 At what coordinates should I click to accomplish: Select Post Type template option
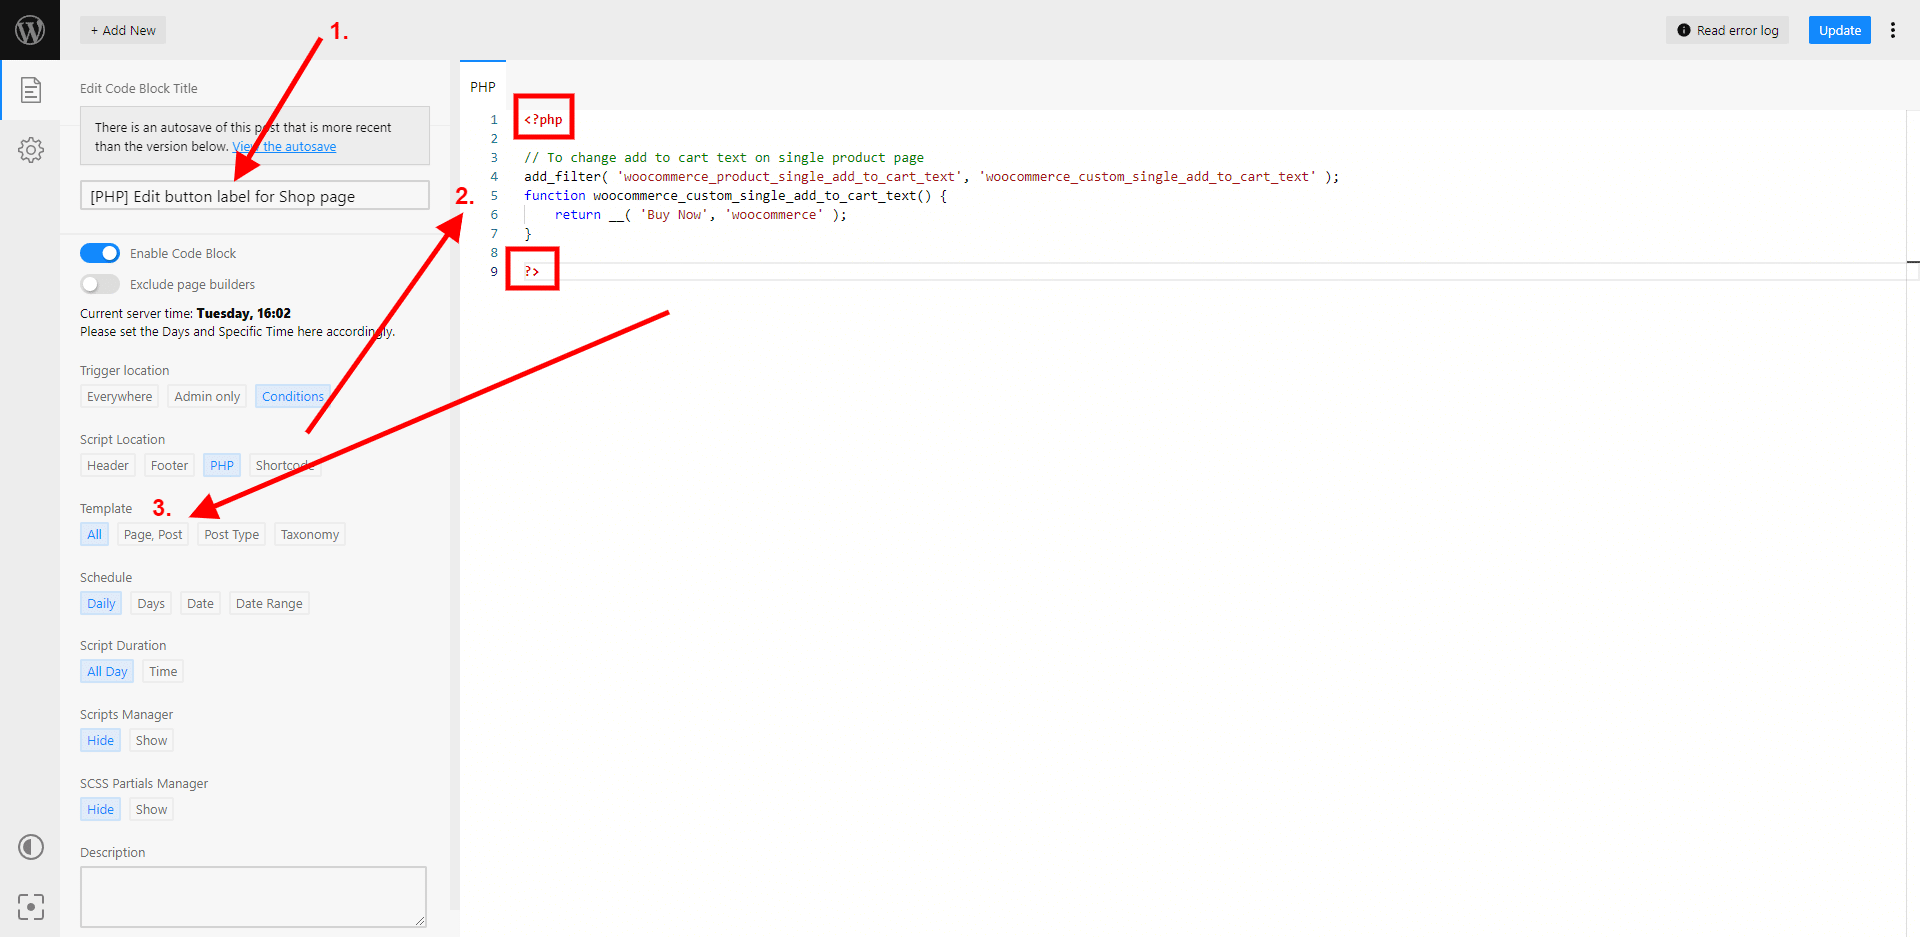click(x=231, y=535)
